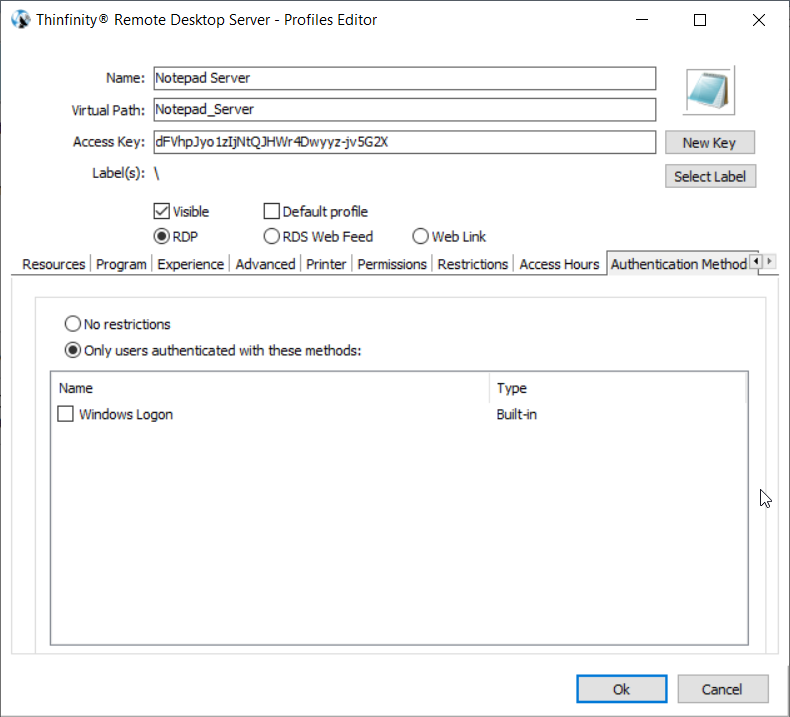This screenshot has height=717, width=790.
Task: Switch to the Access Hours tab
Action: (559, 264)
